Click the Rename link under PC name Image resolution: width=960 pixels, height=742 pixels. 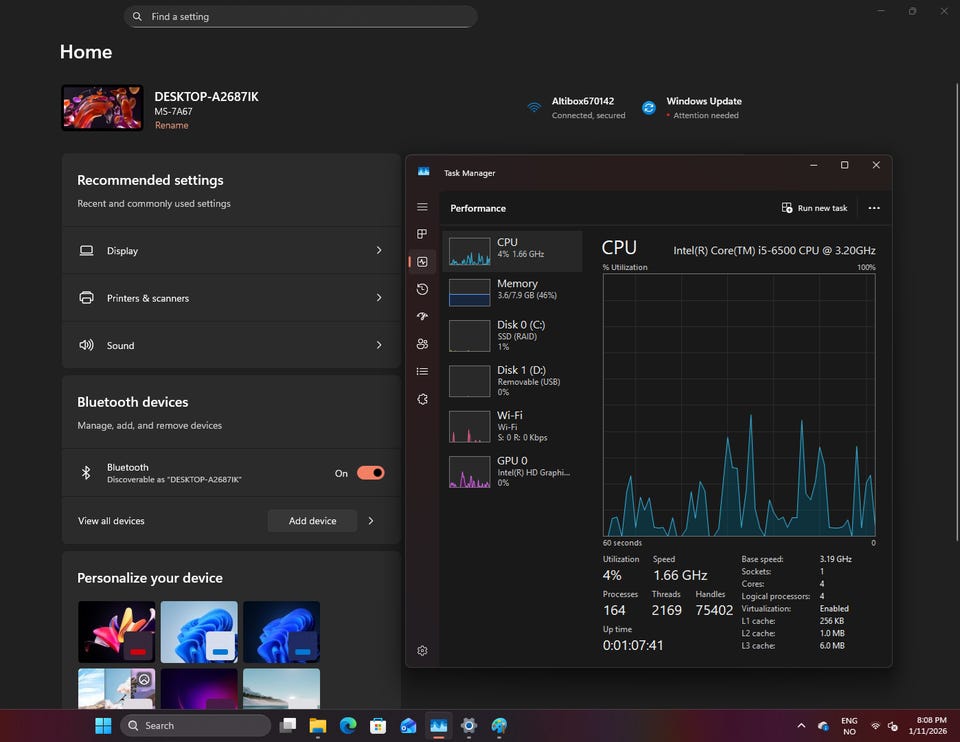point(171,126)
